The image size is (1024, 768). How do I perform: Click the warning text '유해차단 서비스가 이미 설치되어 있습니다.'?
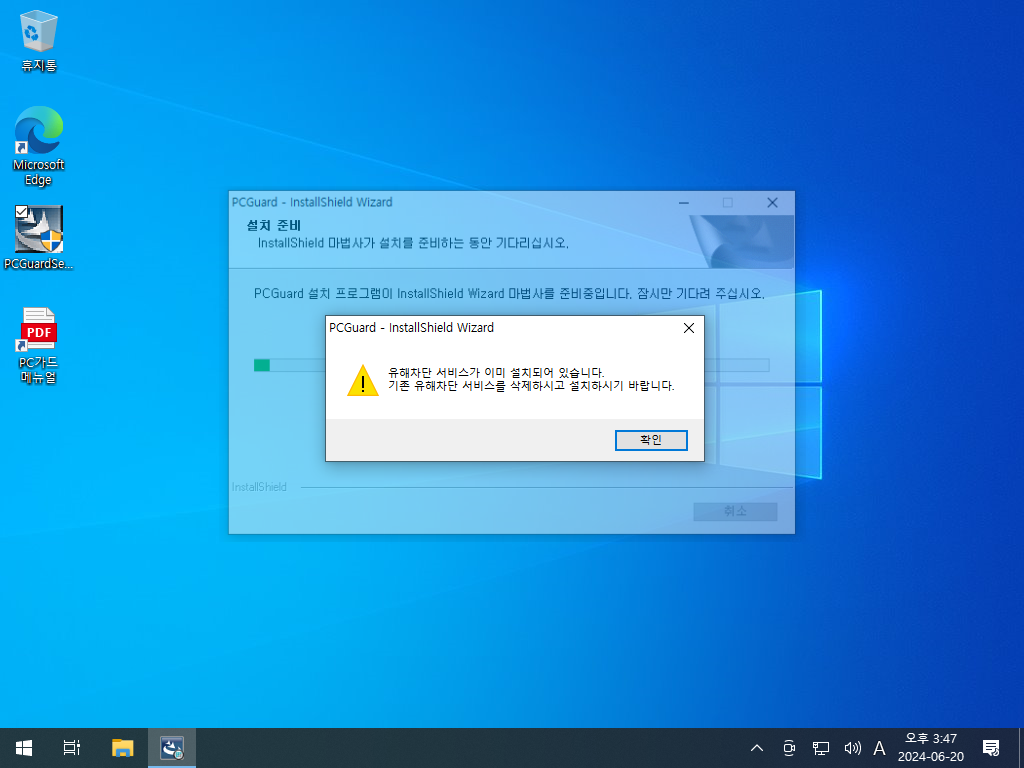(x=496, y=372)
